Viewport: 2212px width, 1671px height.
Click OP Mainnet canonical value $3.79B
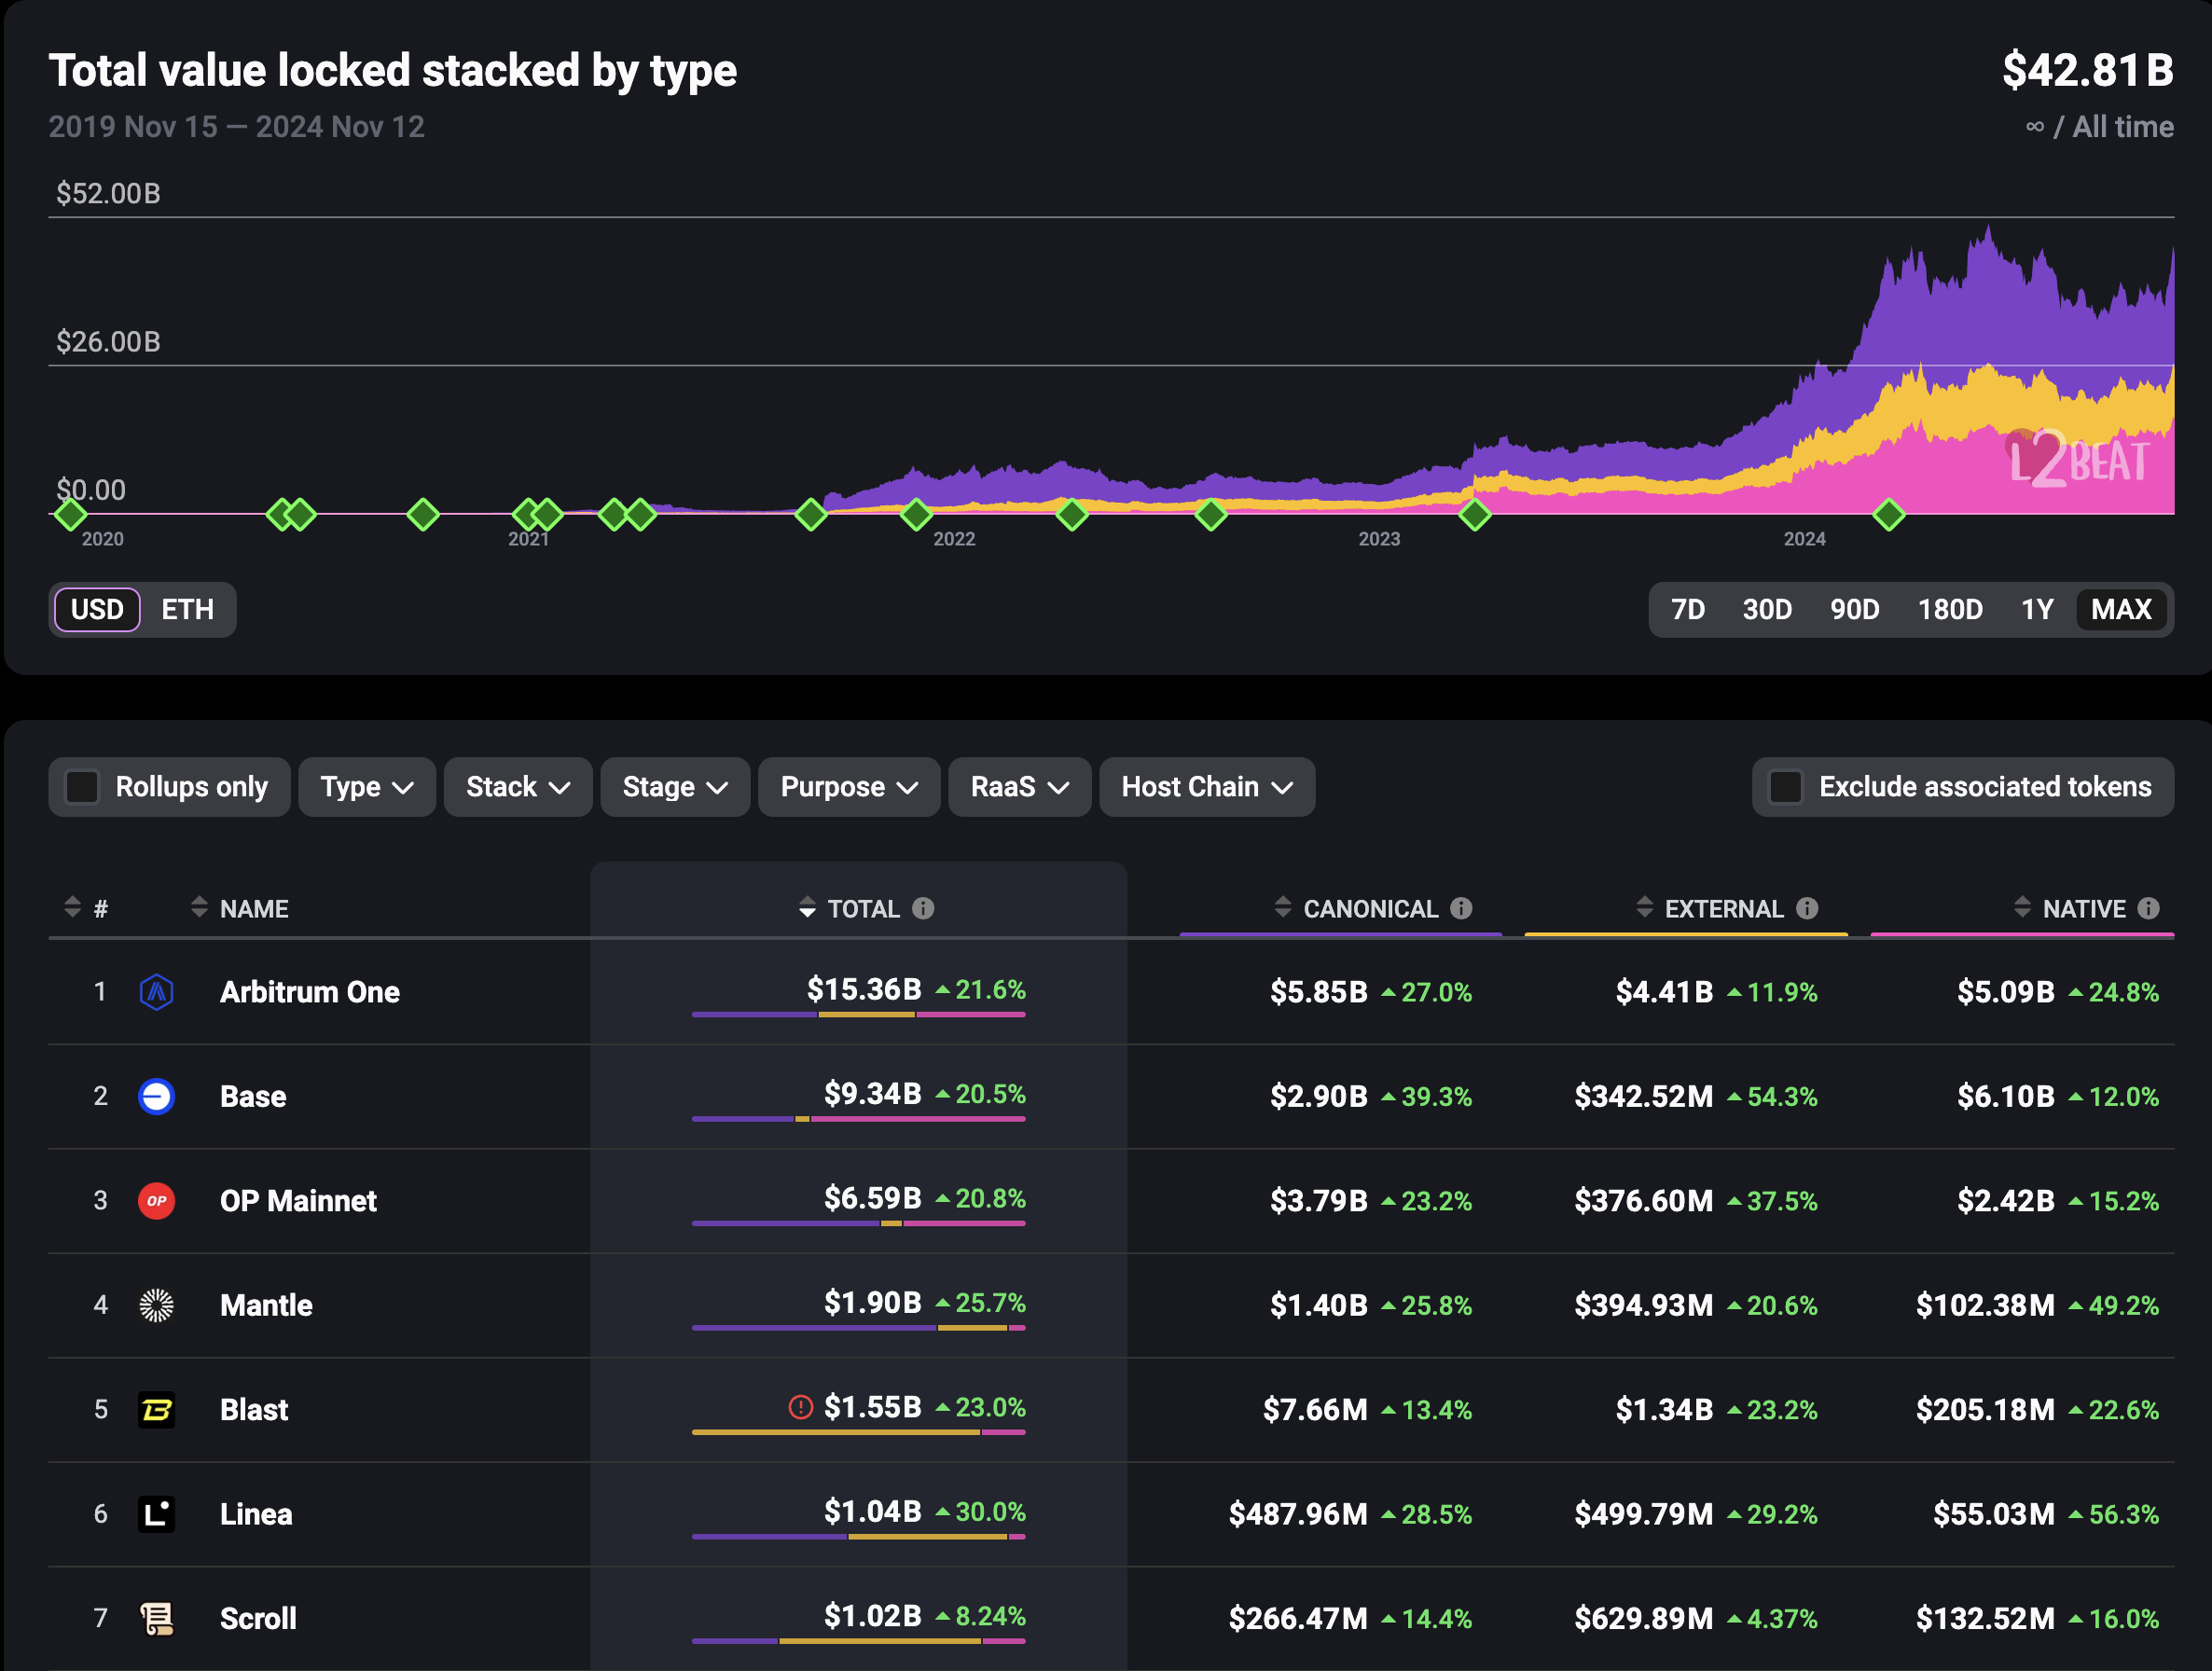pos(1318,1200)
